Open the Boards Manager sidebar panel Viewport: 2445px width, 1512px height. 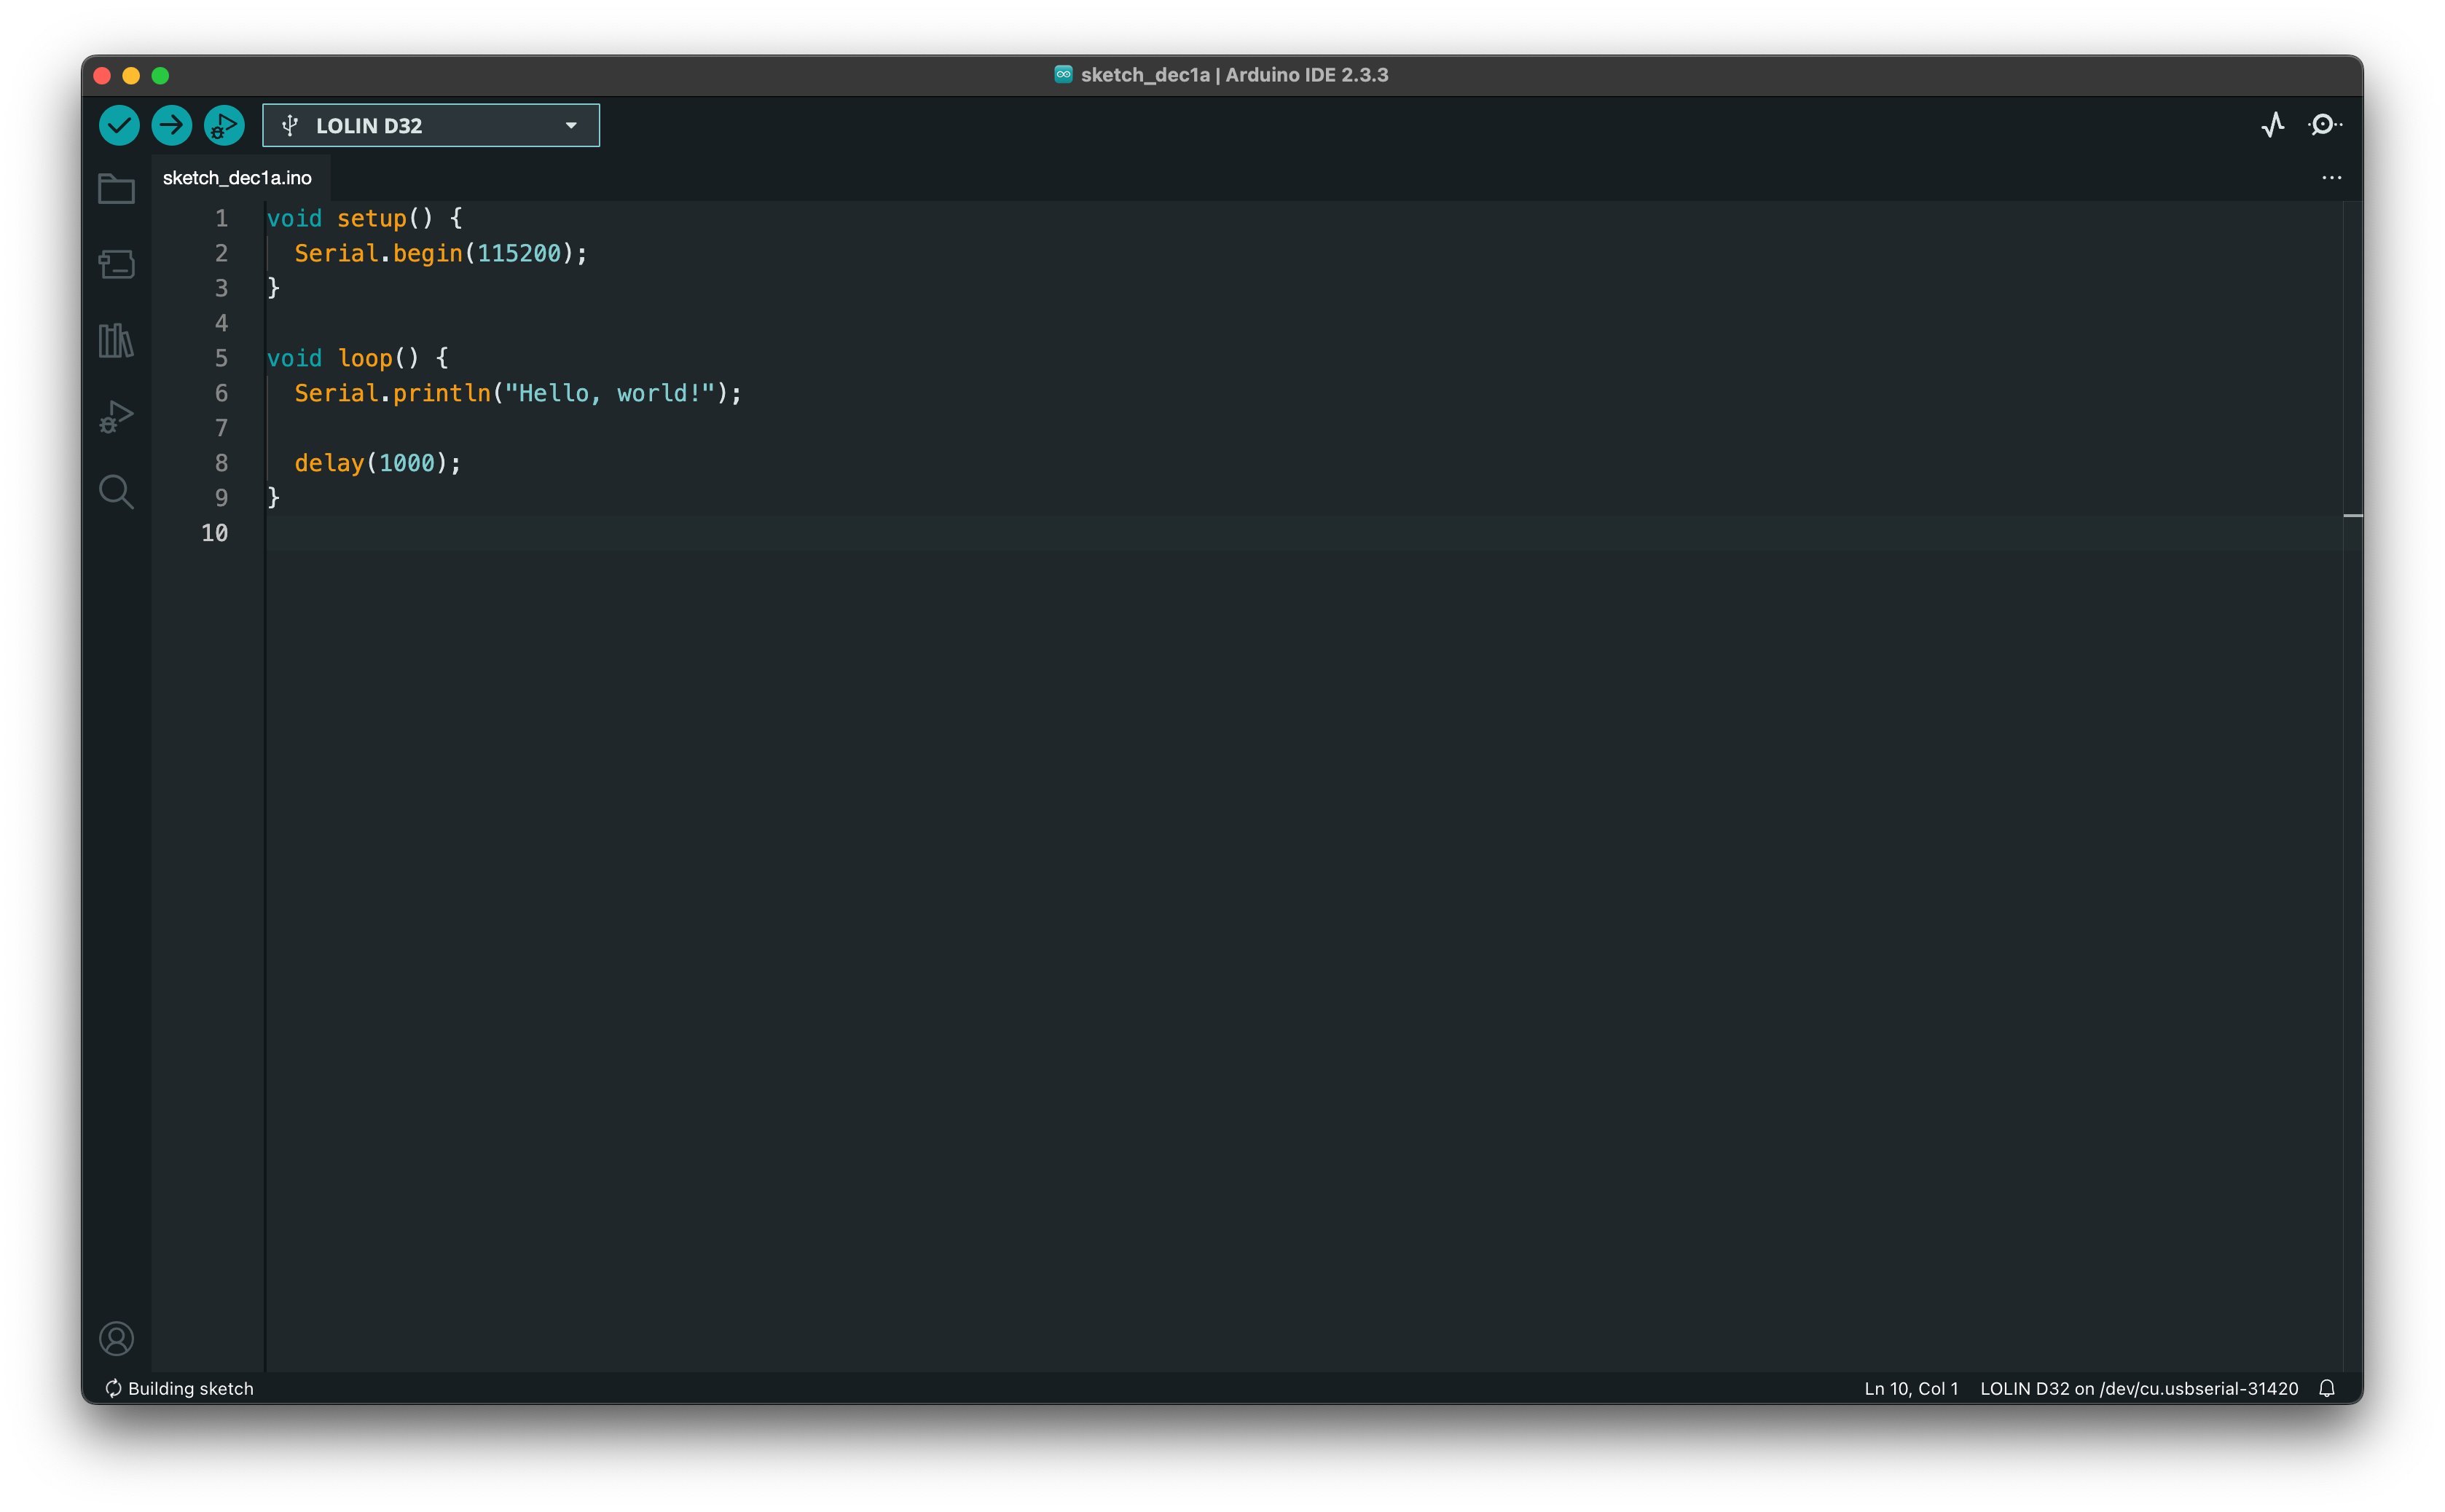pos(116,264)
